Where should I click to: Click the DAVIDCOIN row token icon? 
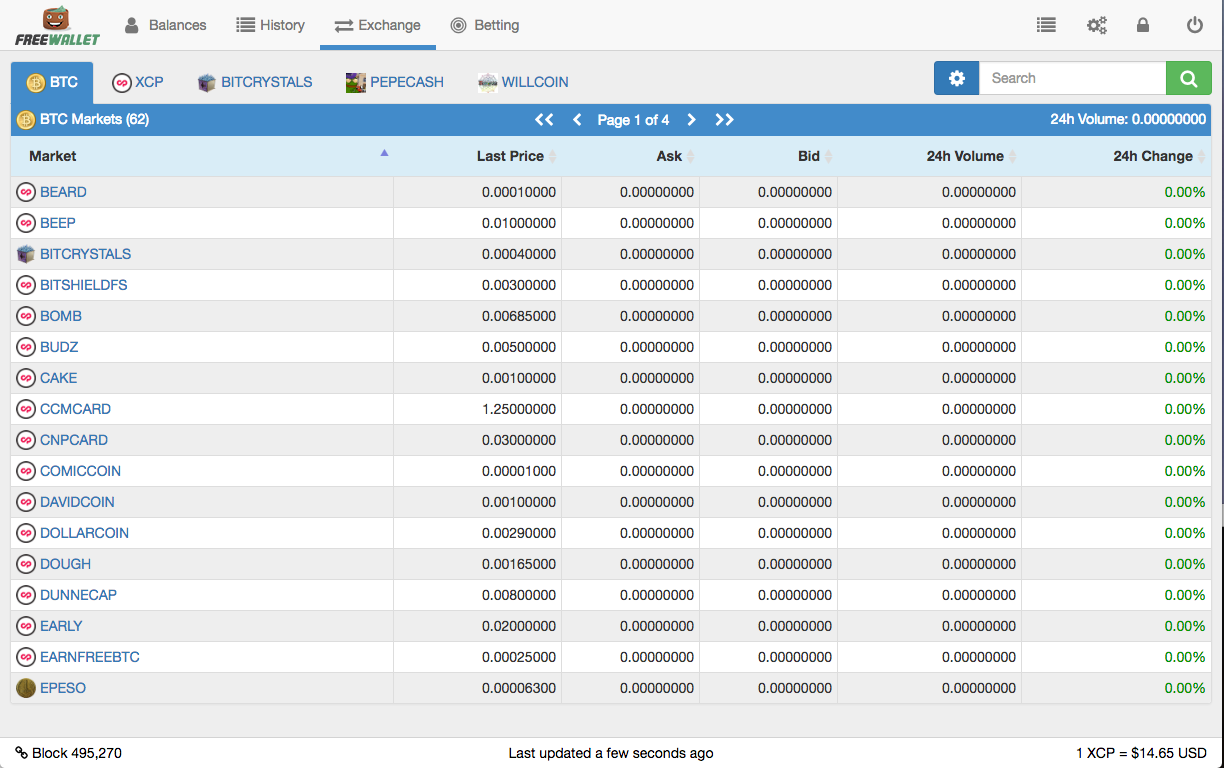click(26, 502)
